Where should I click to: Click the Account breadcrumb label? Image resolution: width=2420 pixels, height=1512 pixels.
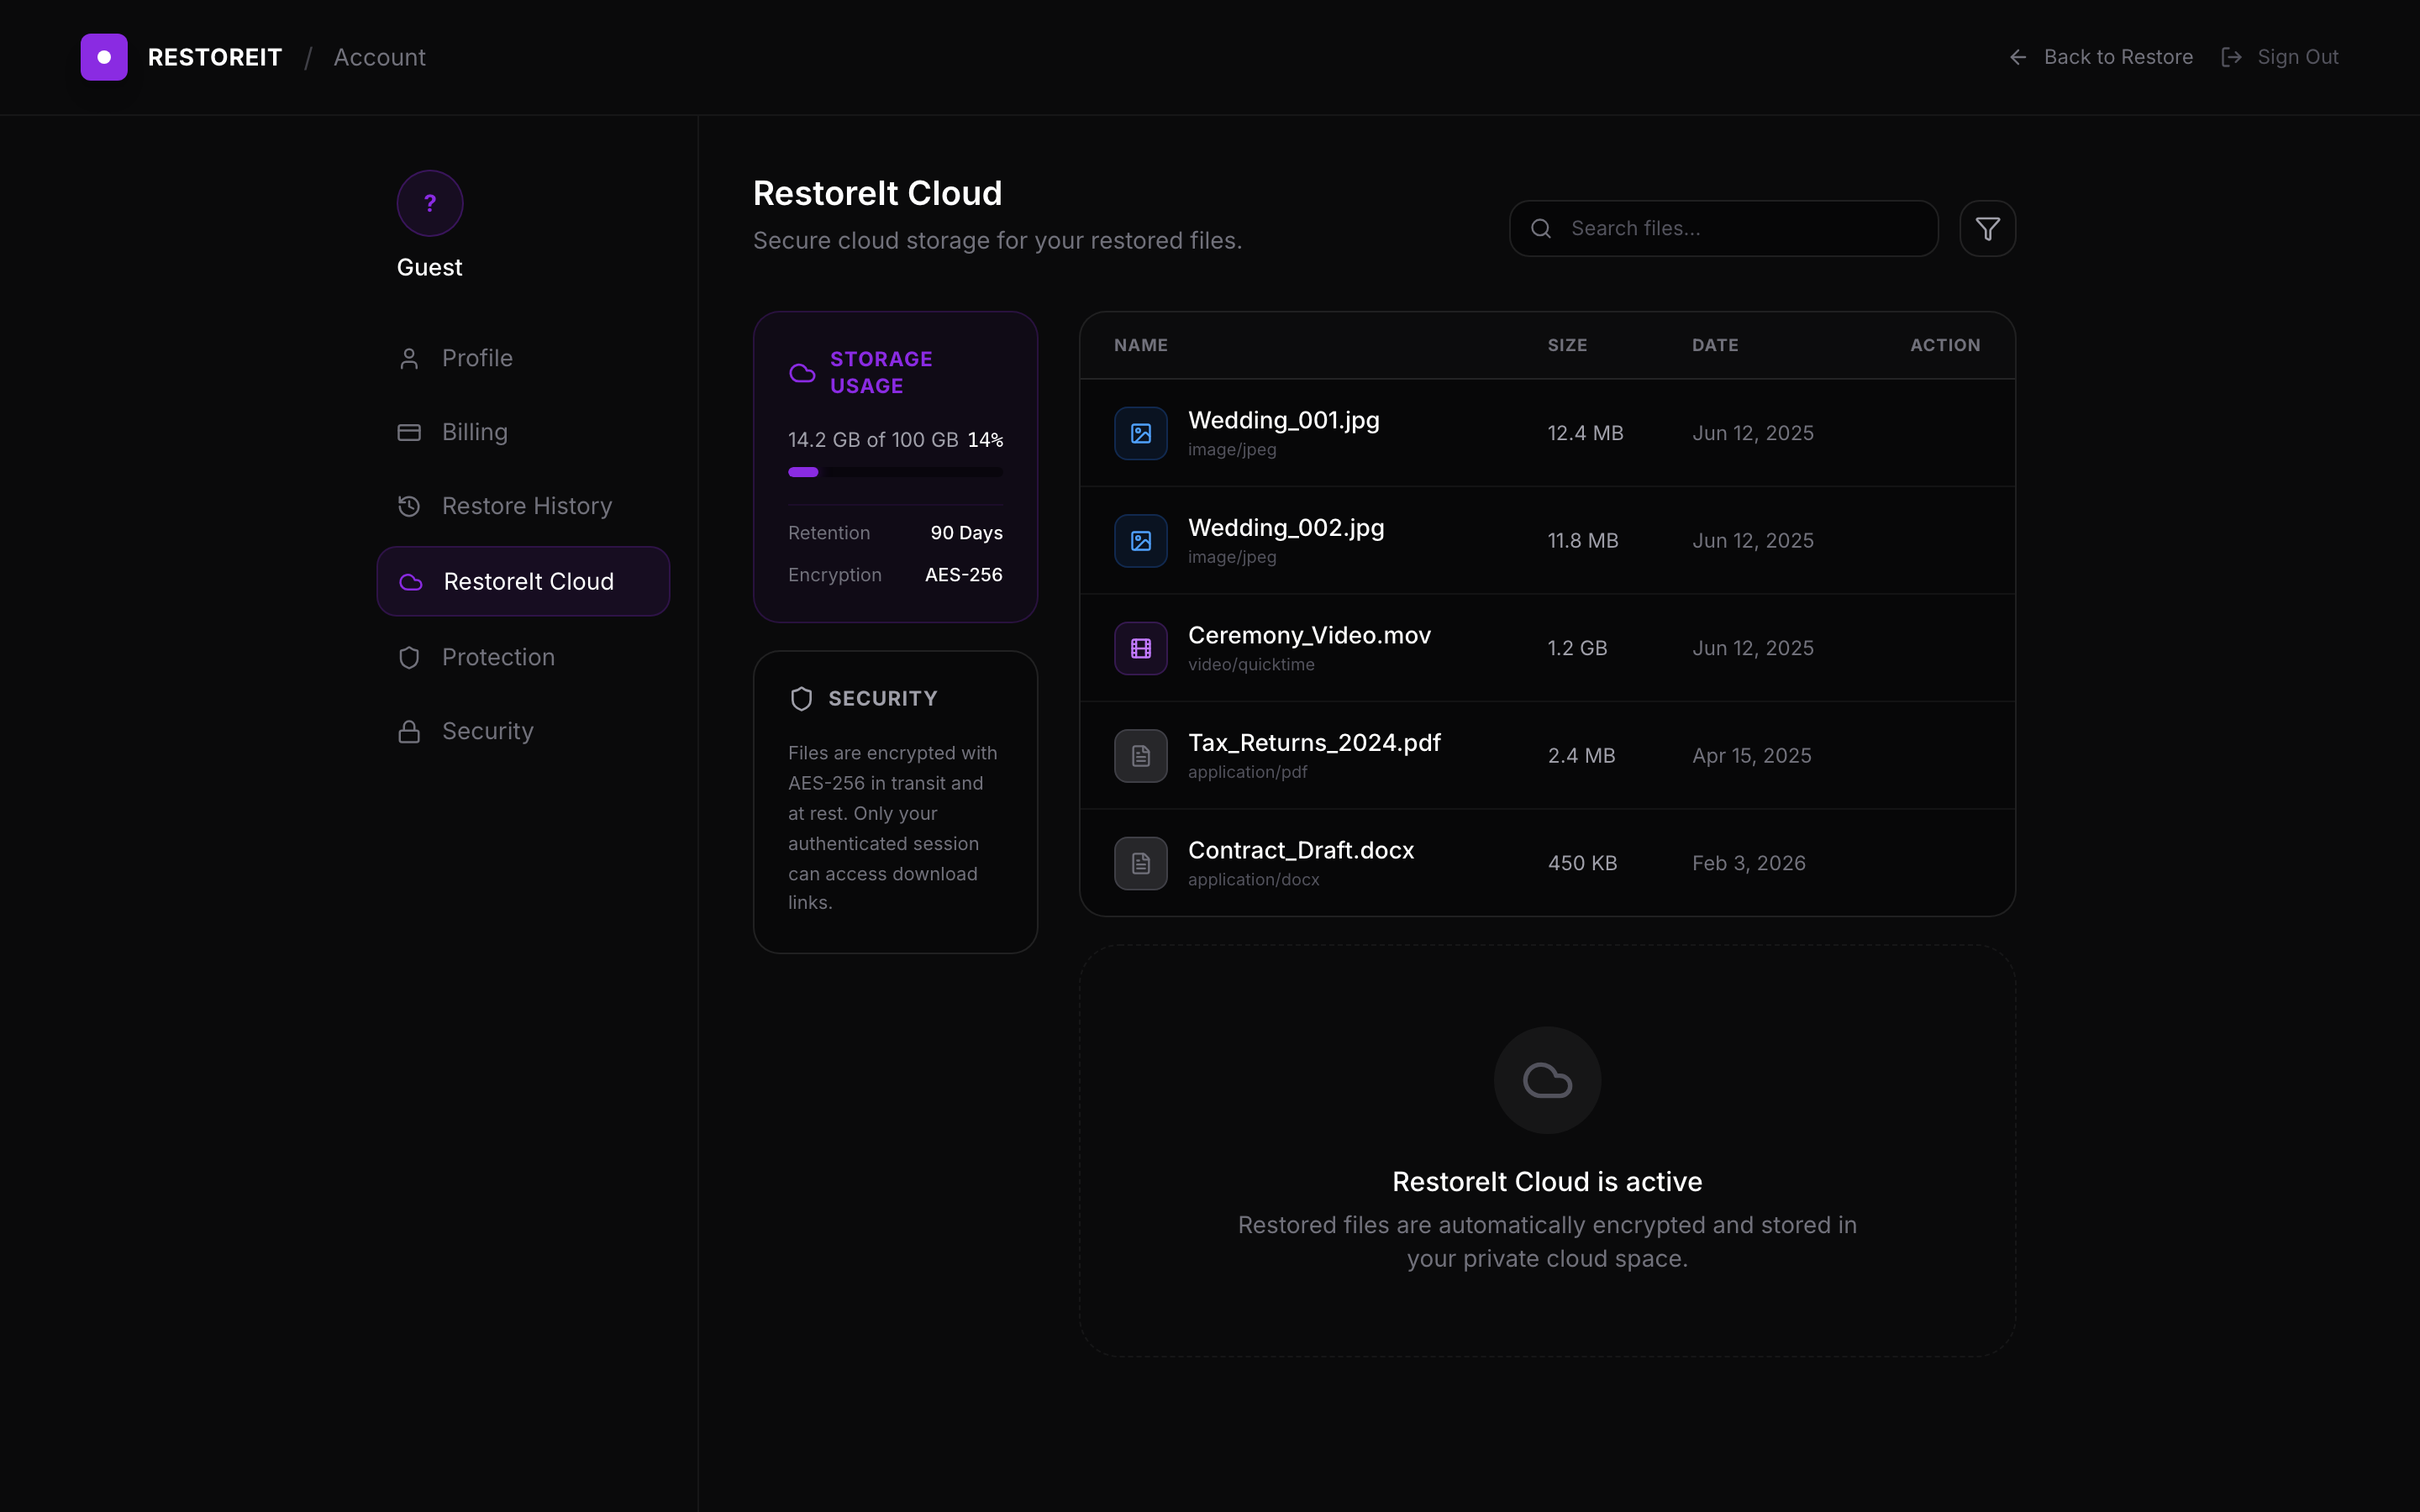[380, 57]
